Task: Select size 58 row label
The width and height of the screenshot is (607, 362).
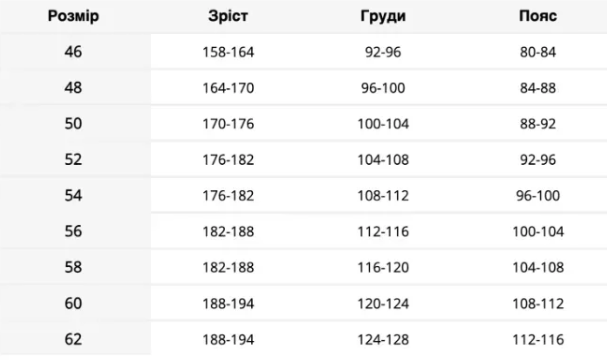Action: (x=73, y=267)
